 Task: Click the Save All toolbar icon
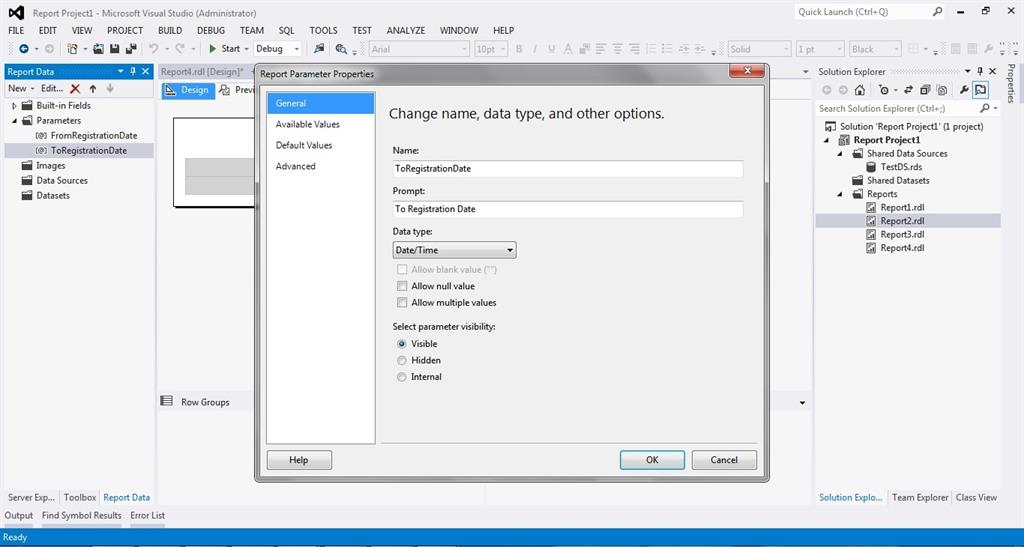131,49
